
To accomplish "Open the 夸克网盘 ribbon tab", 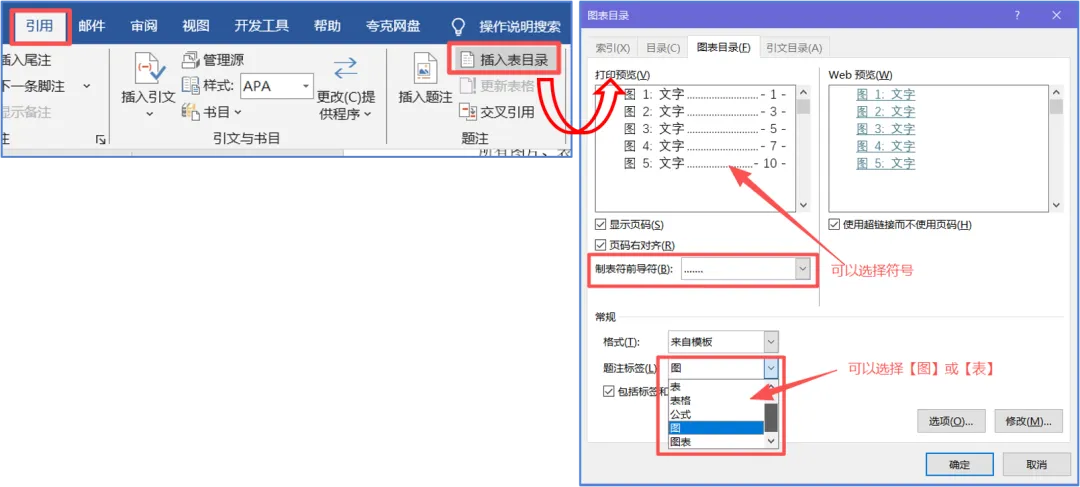I will click(393, 26).
